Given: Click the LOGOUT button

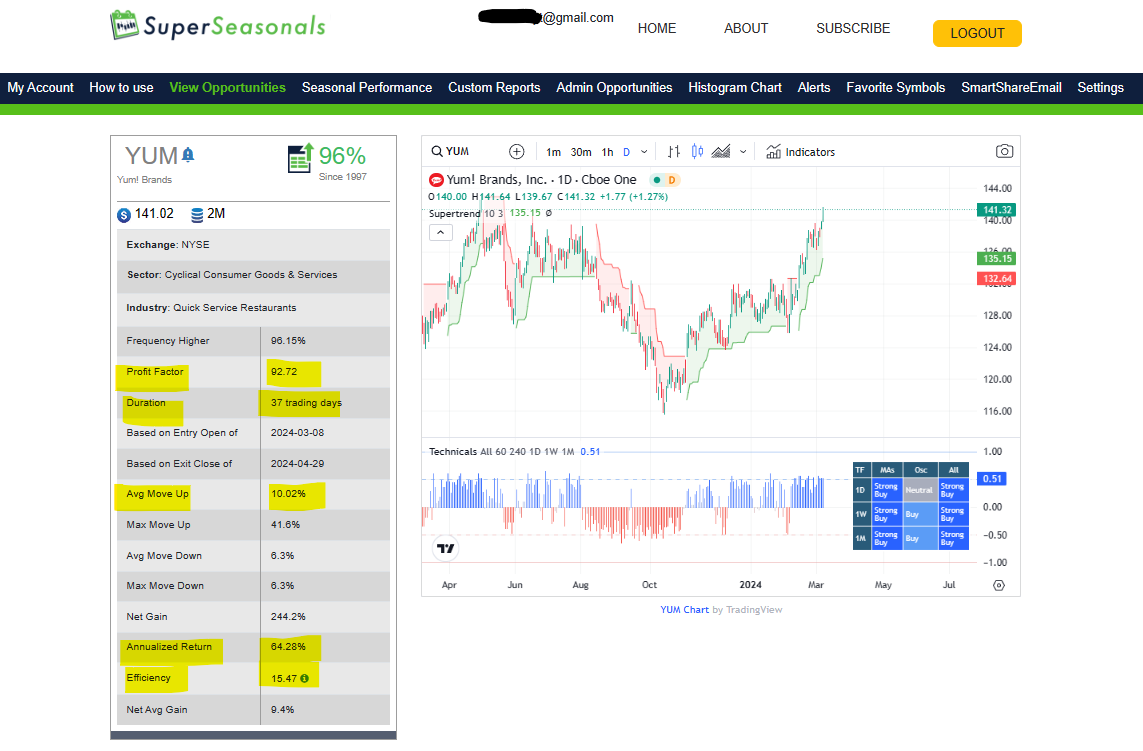Looking at the screenshot, I should (977, 34).
